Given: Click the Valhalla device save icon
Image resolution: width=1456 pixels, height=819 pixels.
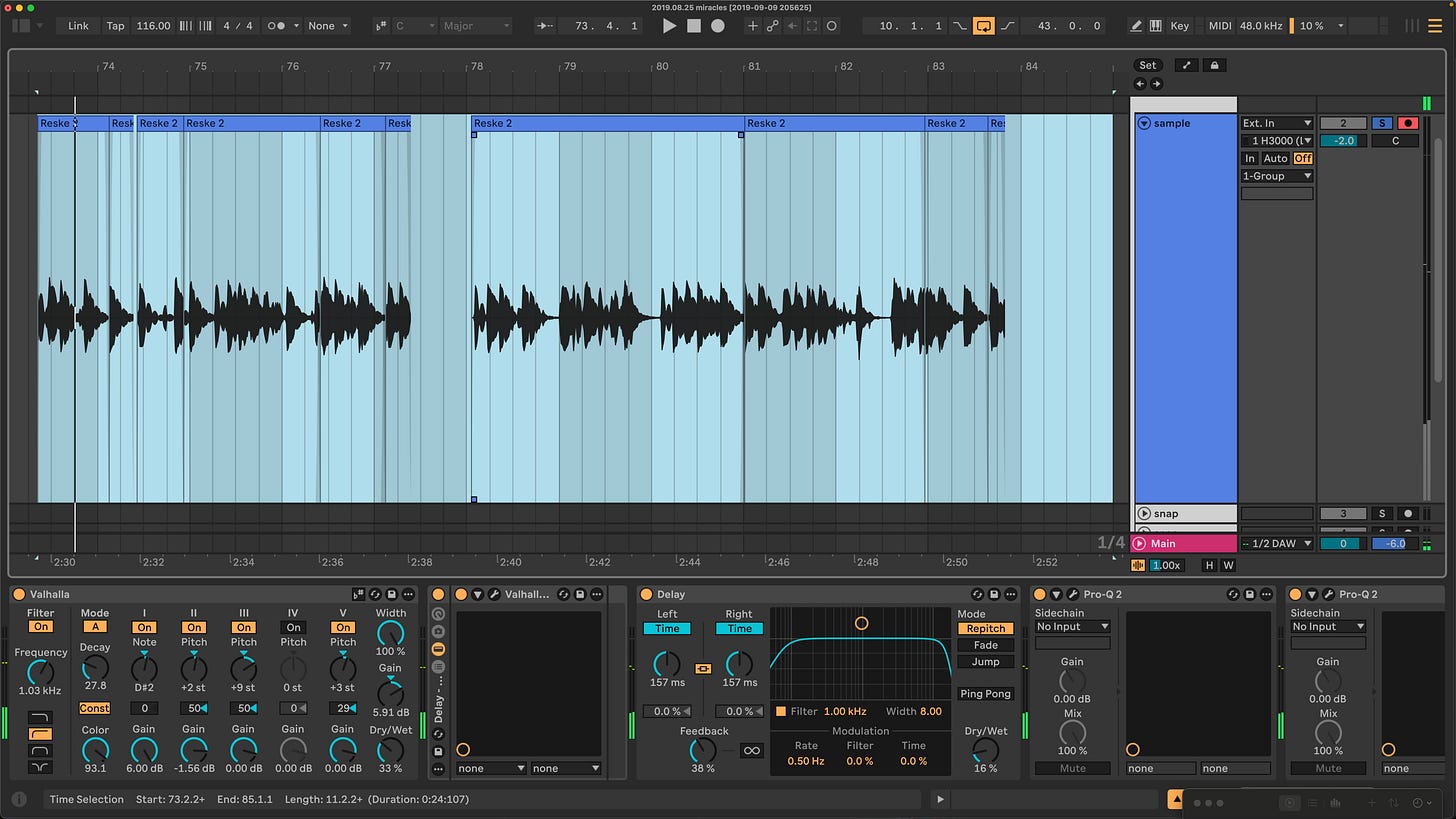Looking at the screenshot, I should 392,594.
